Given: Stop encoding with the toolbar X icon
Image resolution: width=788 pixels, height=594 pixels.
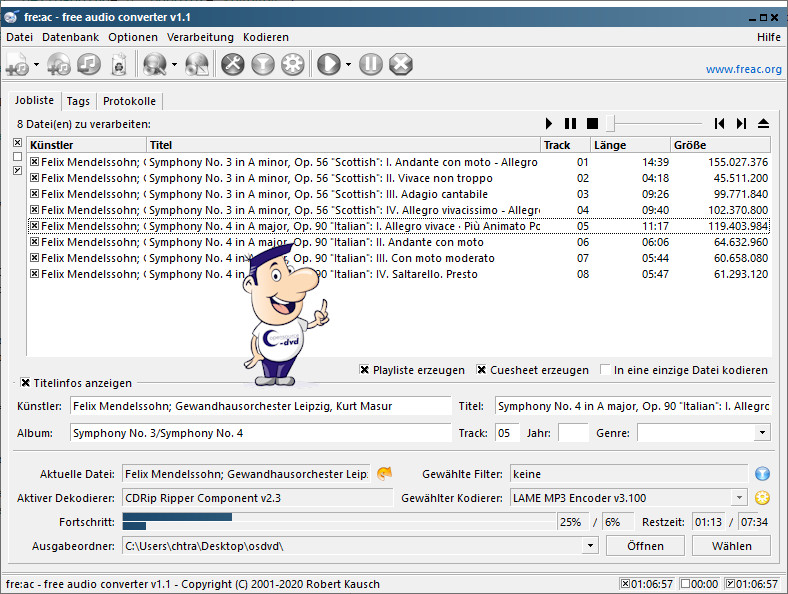Looking at the screenshot, I should pos(400,65).
